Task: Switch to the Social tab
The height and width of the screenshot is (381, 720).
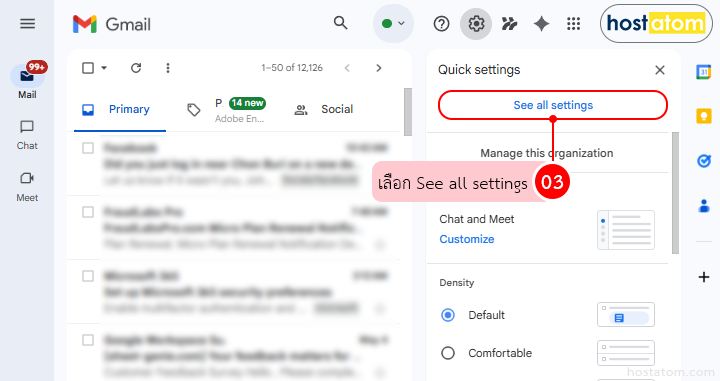Action: click(324, 109)
